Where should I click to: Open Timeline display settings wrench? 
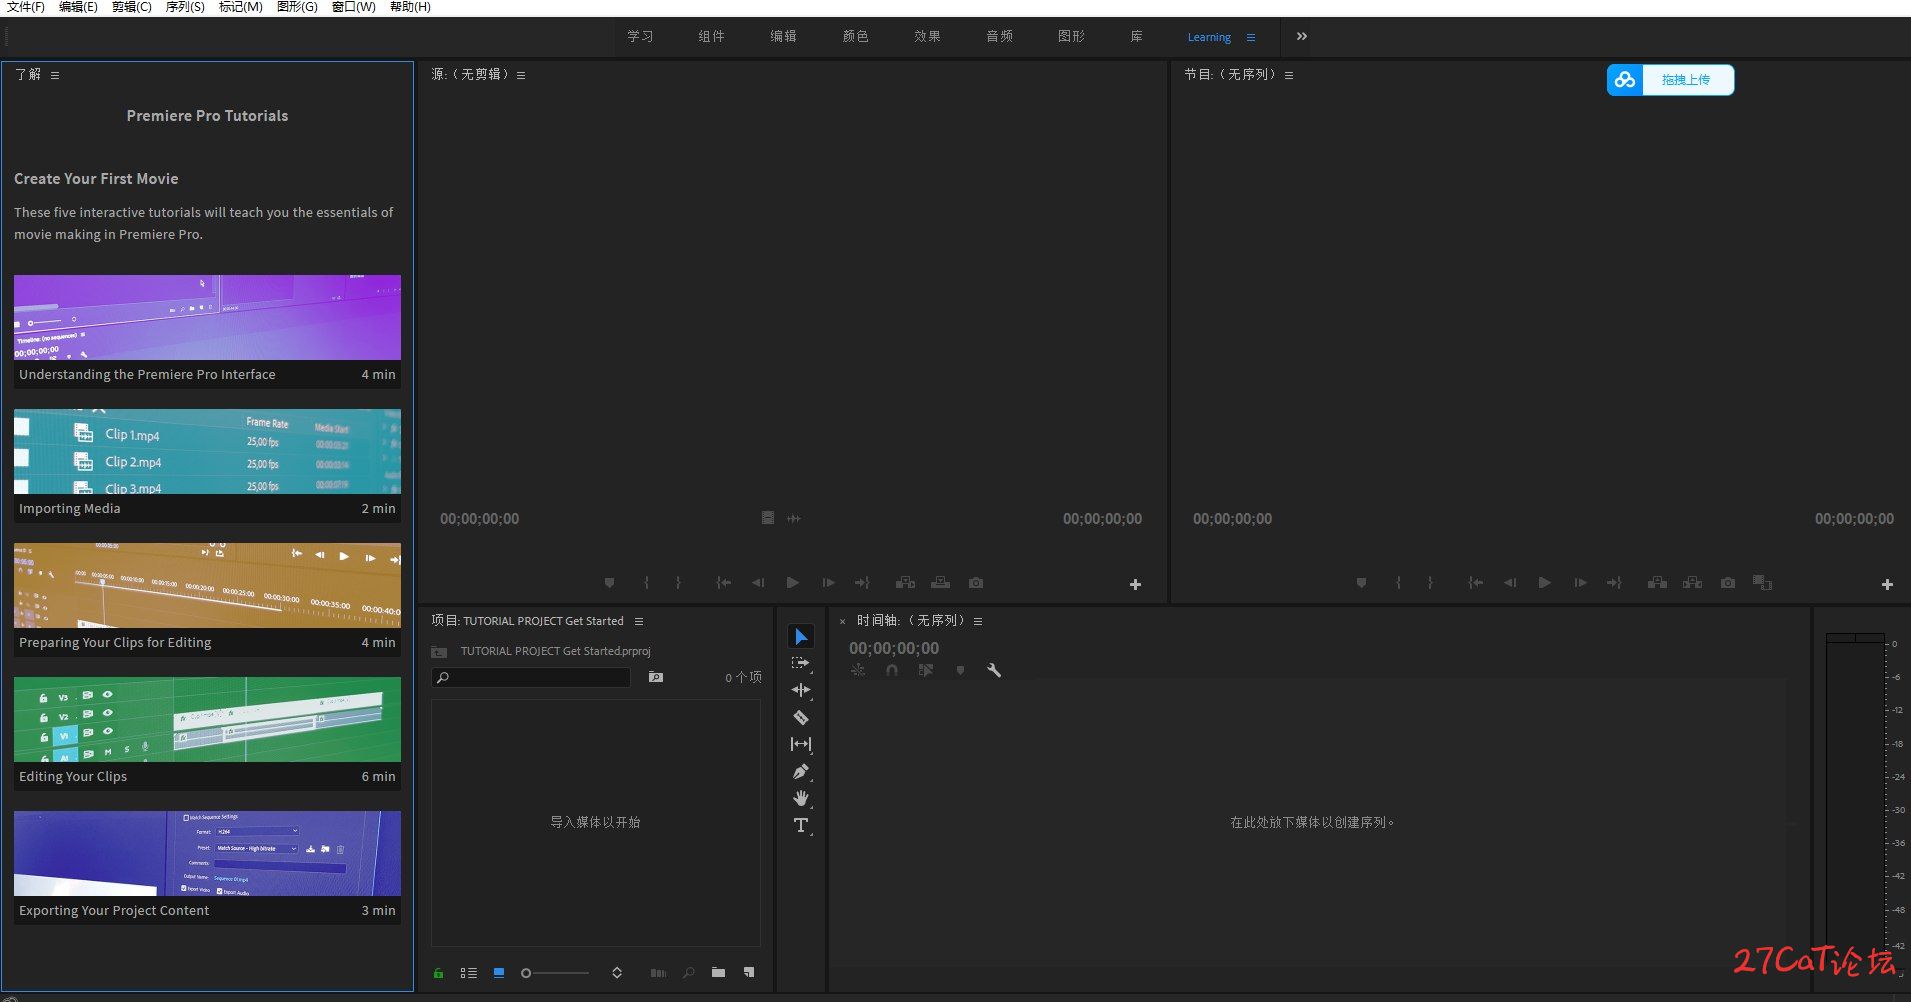[x=994, y=671]
